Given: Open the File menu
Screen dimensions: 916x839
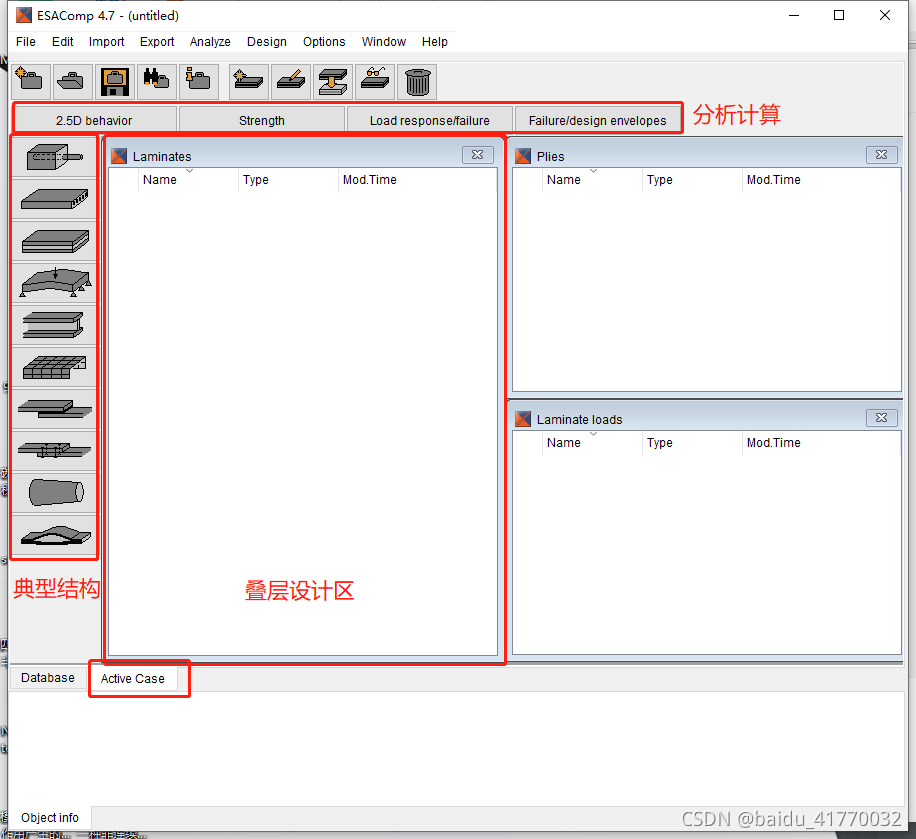Looking at the screenshot, I should 26,41.
